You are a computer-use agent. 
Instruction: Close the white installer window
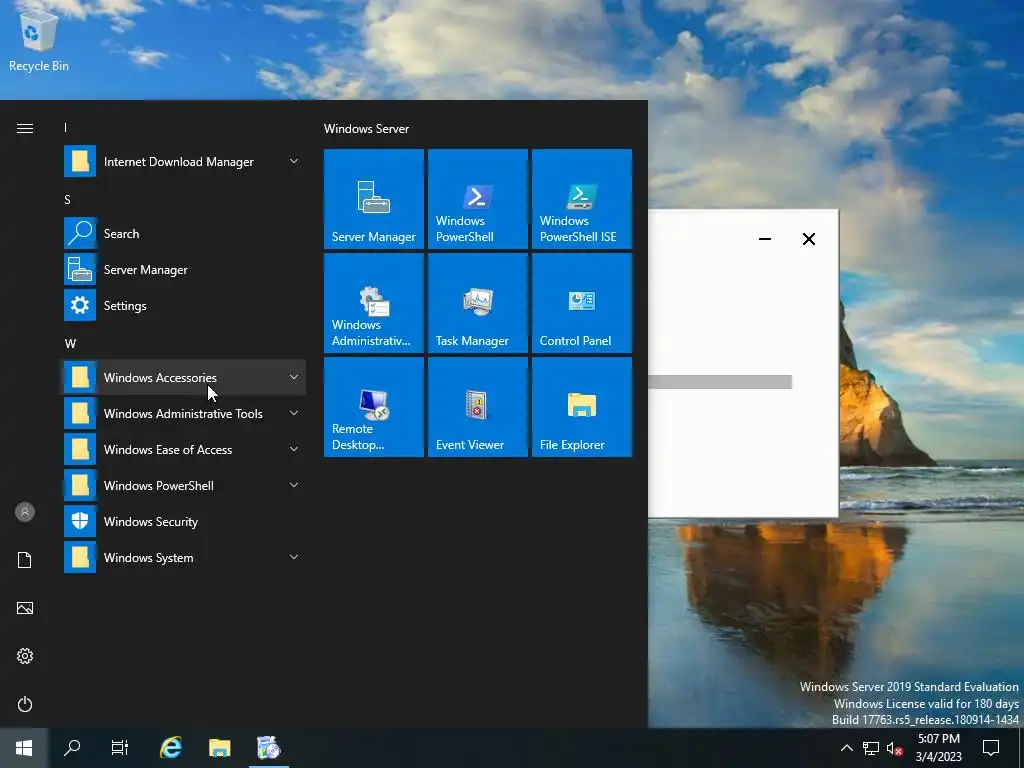click(x=808, y=239)
